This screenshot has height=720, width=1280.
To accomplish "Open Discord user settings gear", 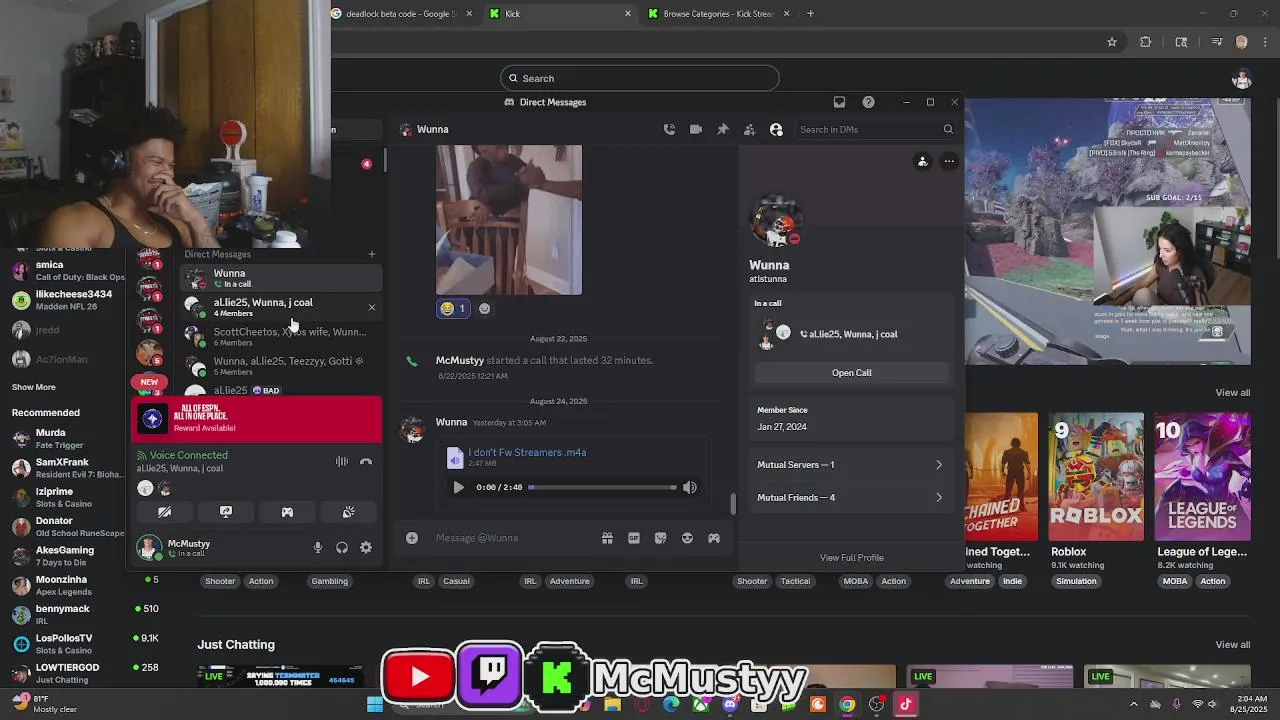I will click(x=366, y=547).
